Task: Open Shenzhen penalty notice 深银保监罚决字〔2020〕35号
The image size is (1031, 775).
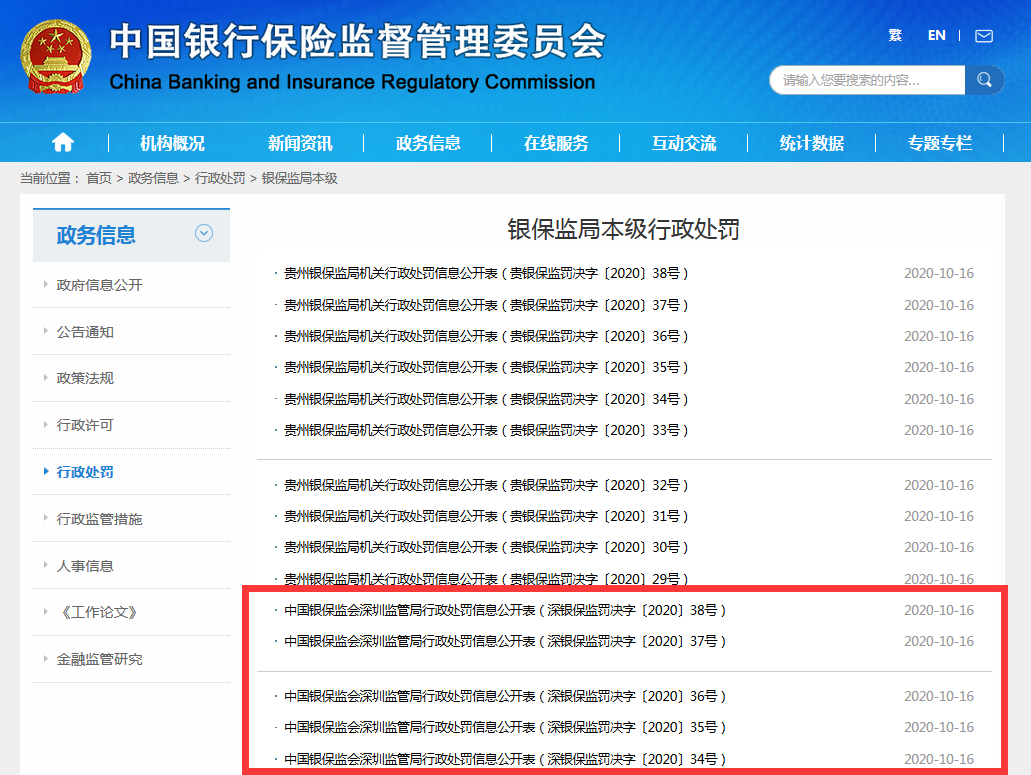Action: coord(505,727)
